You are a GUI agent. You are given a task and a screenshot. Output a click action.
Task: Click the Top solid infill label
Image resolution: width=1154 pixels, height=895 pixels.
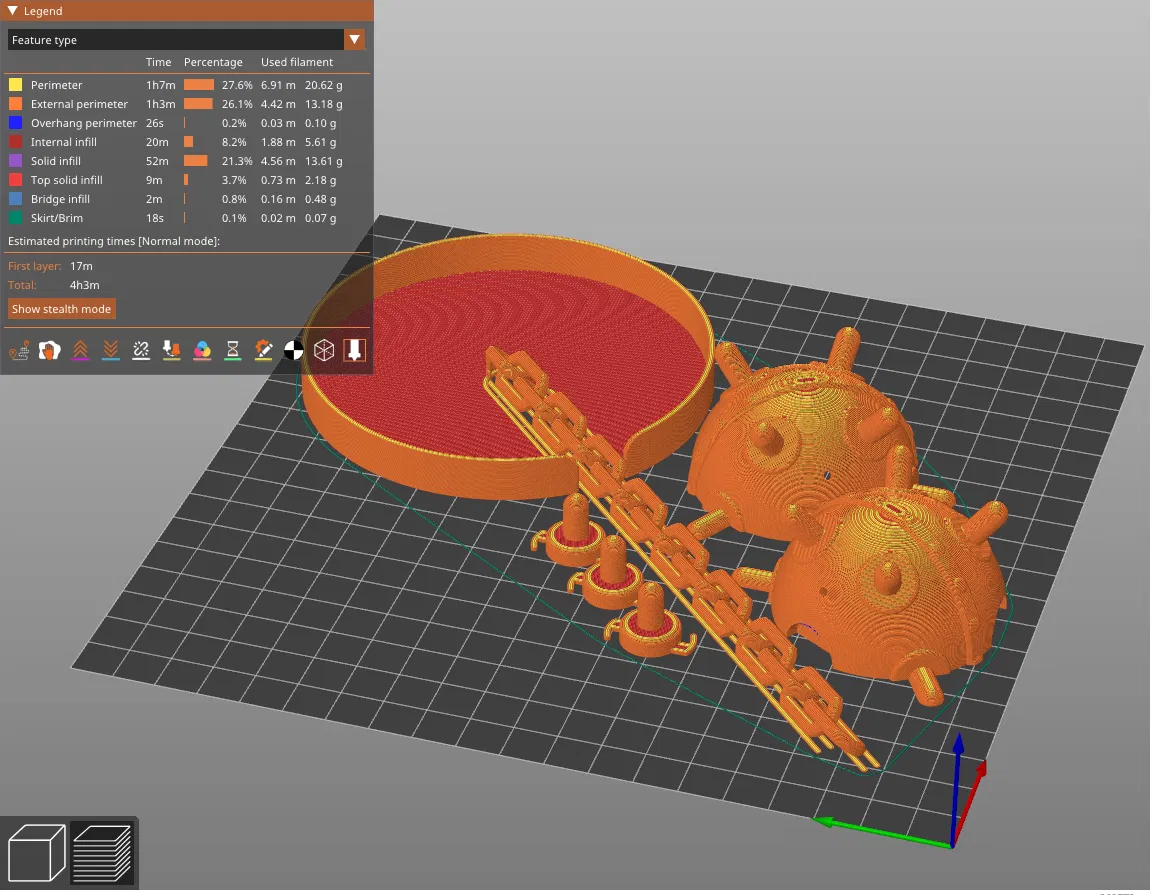click(67, 180)
